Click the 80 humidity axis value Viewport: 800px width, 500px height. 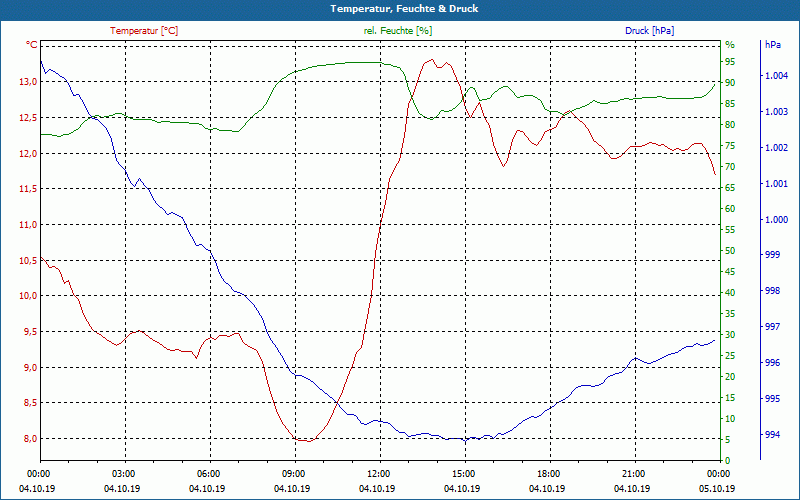point(730,124)
